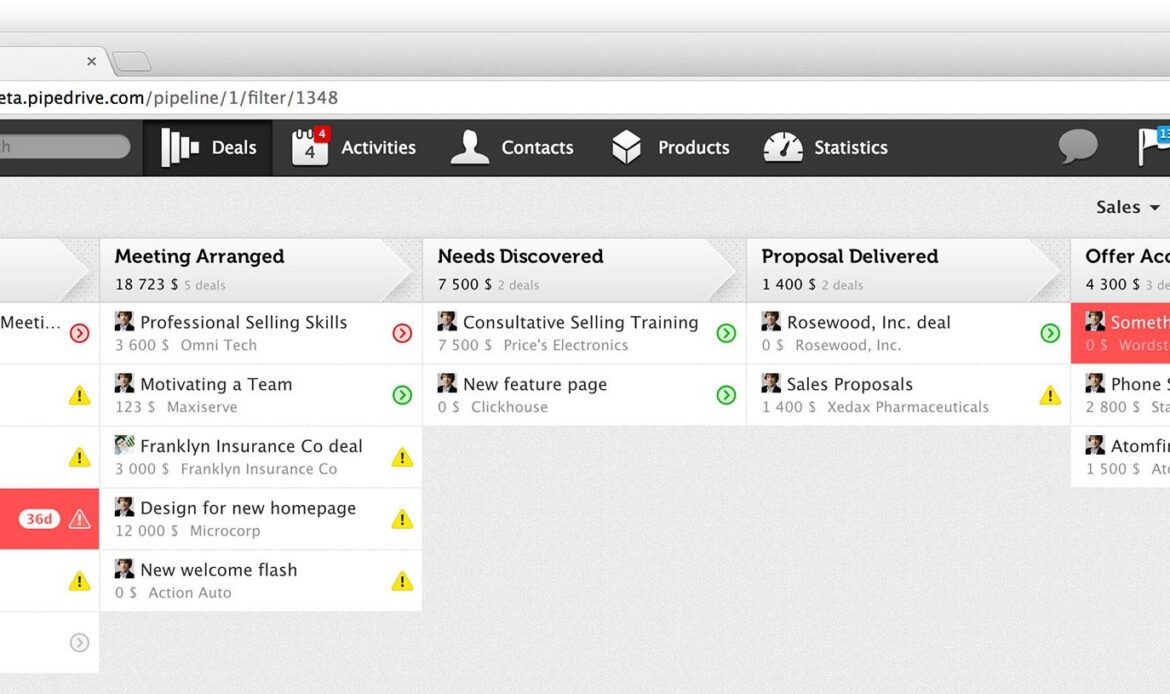The width and height of the screenshot is (1170, 694).
Task: Click Omni Tech organization name
Action: (x=219, y=346)
